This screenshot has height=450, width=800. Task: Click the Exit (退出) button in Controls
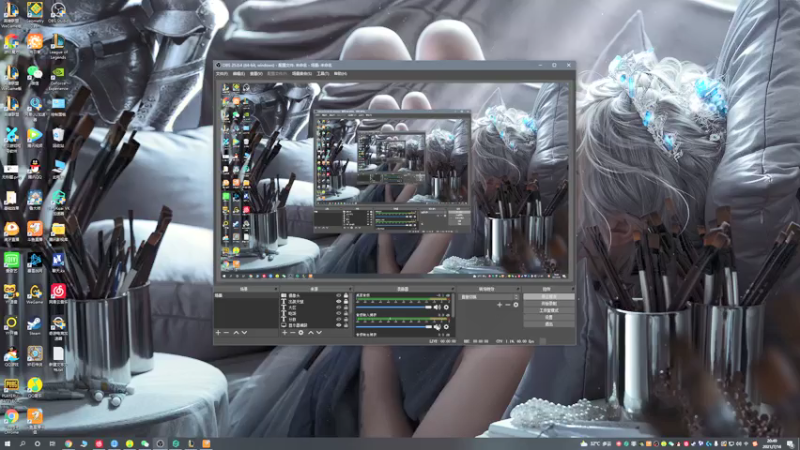tap(549, 323)
